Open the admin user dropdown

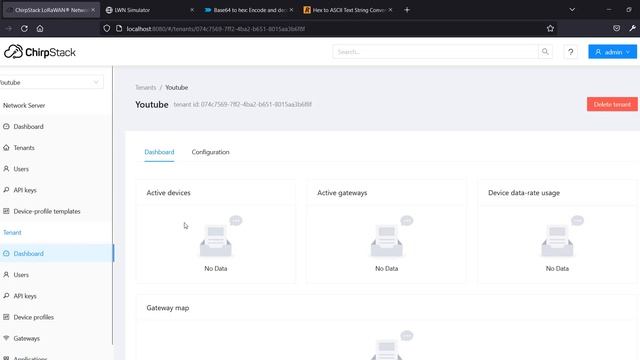point(612,52)
